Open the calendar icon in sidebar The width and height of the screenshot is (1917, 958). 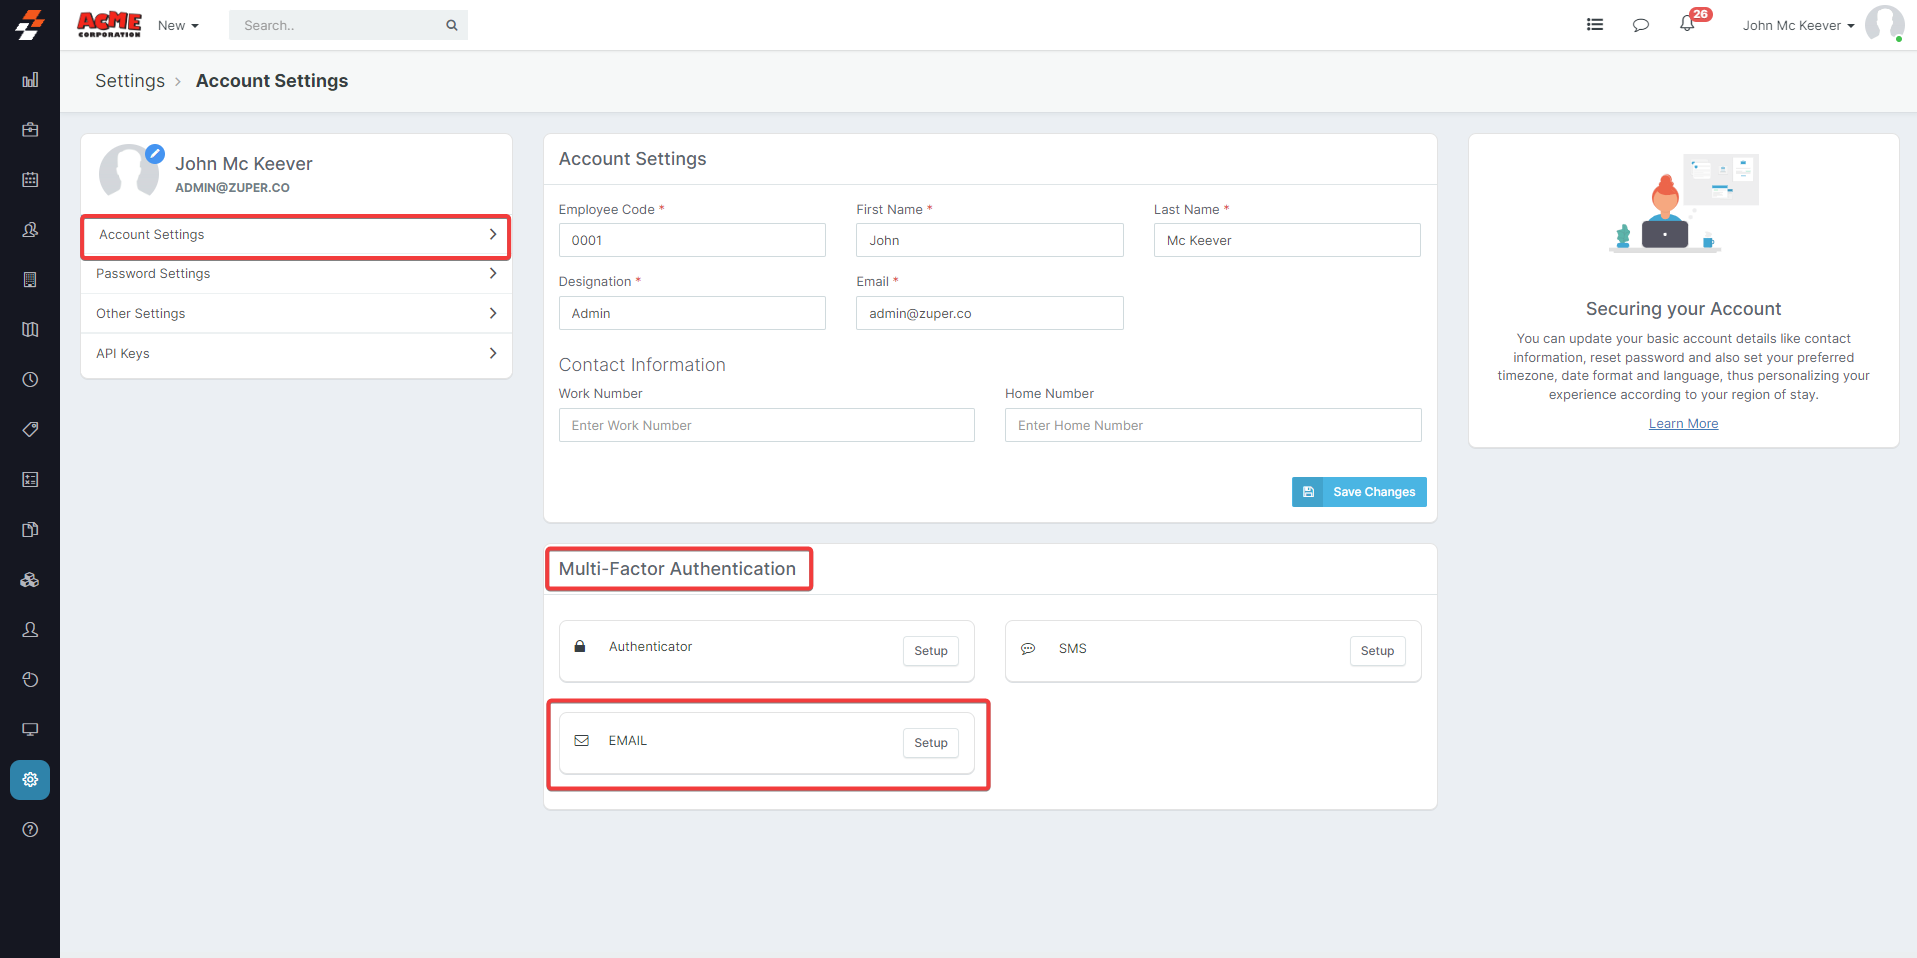click(x=30, y=180)
